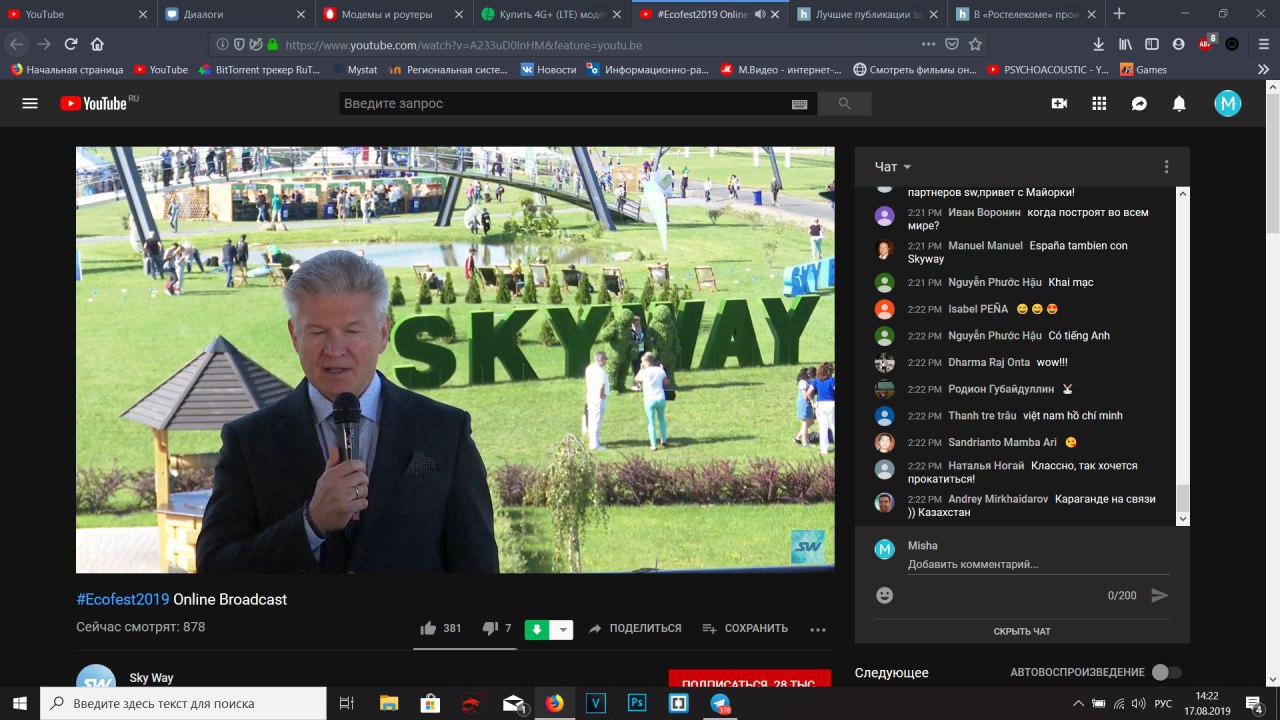Screen dimensions: 1280x720
Task: Open YouTube notifications bell
Action: (x=1179, y=103)
